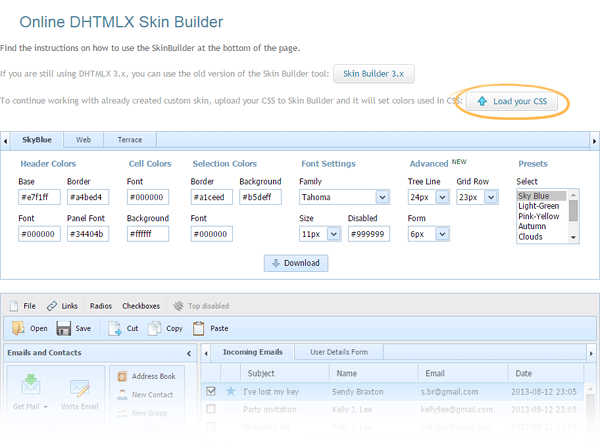
Task: Open the Incoming Emails tab
Action: pyautogui.click(x=253, y=352)
